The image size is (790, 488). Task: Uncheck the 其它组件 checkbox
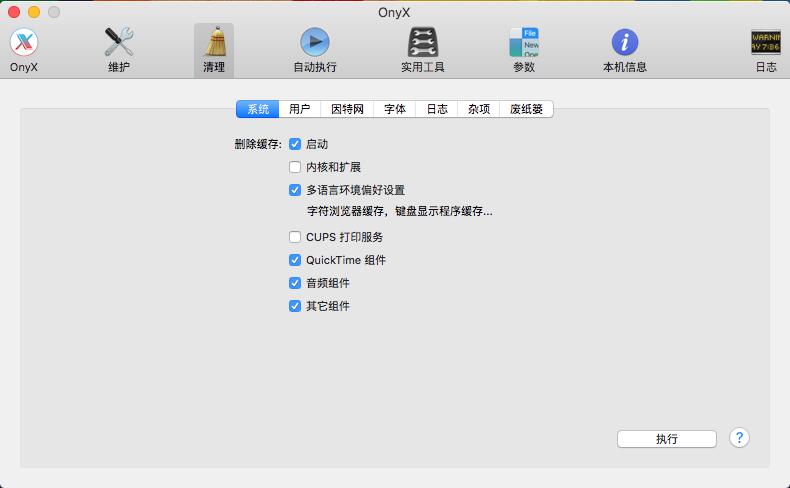[x=295, y=306]
